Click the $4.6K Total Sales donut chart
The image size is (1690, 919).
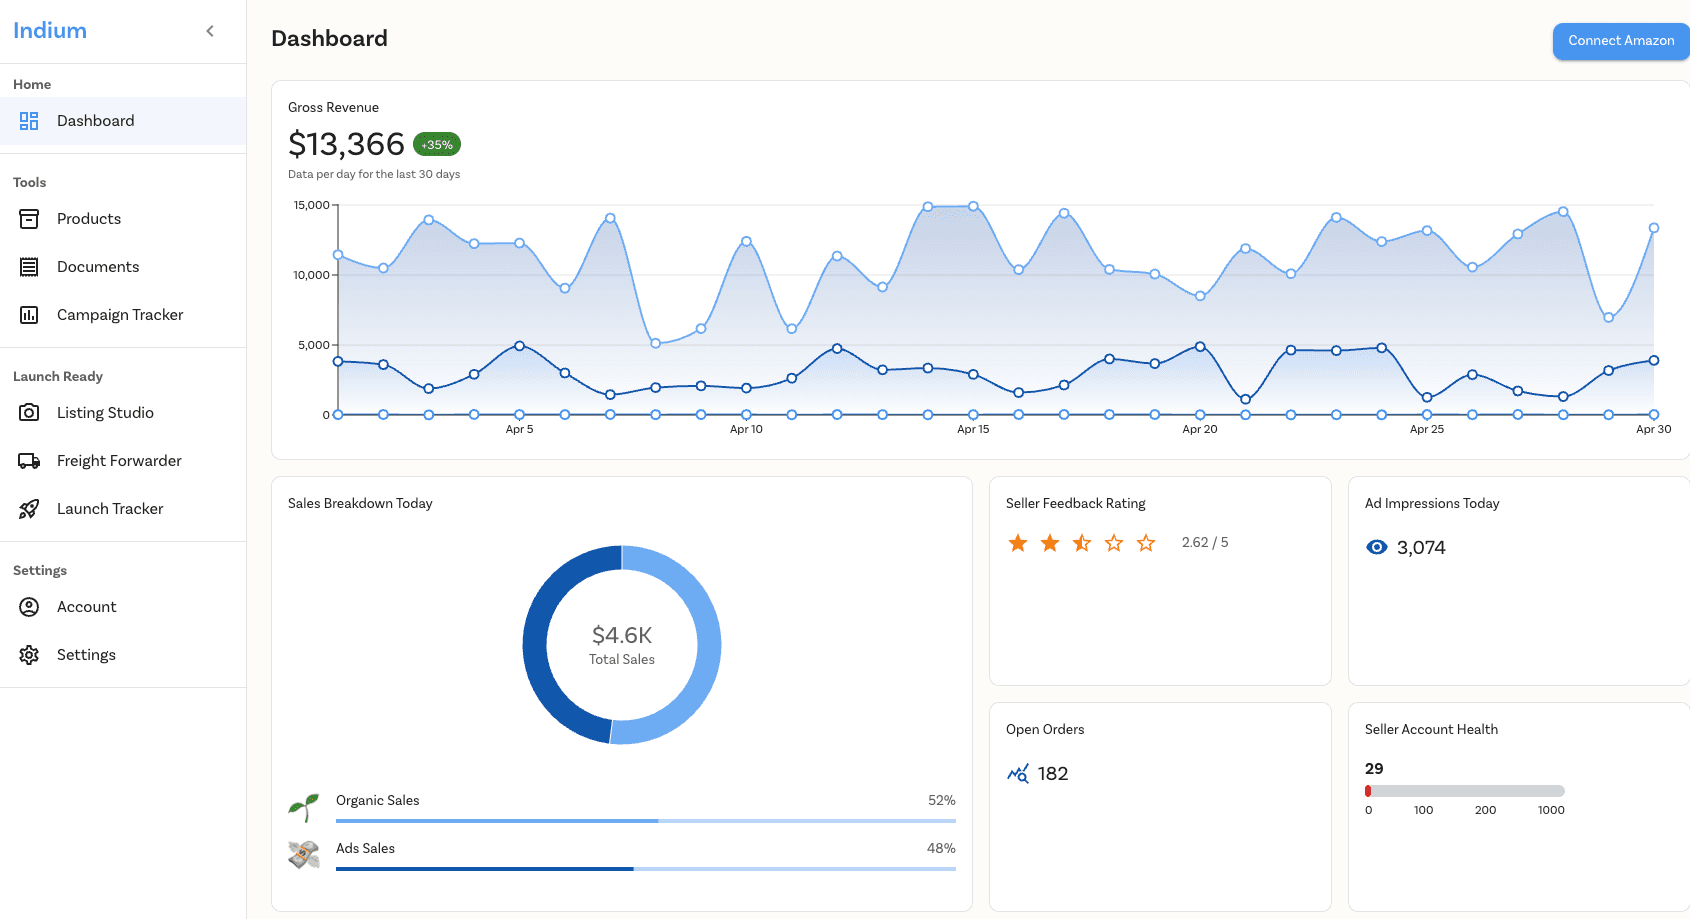tap(622, 645)
